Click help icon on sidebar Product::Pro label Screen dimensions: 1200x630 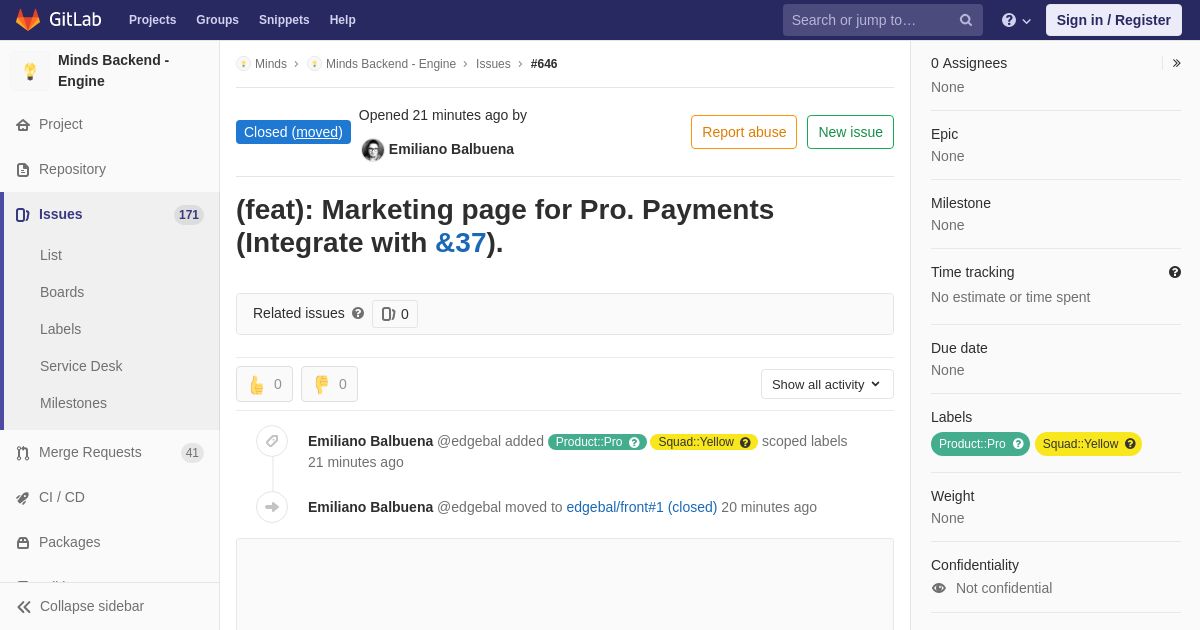point(1018,444)
